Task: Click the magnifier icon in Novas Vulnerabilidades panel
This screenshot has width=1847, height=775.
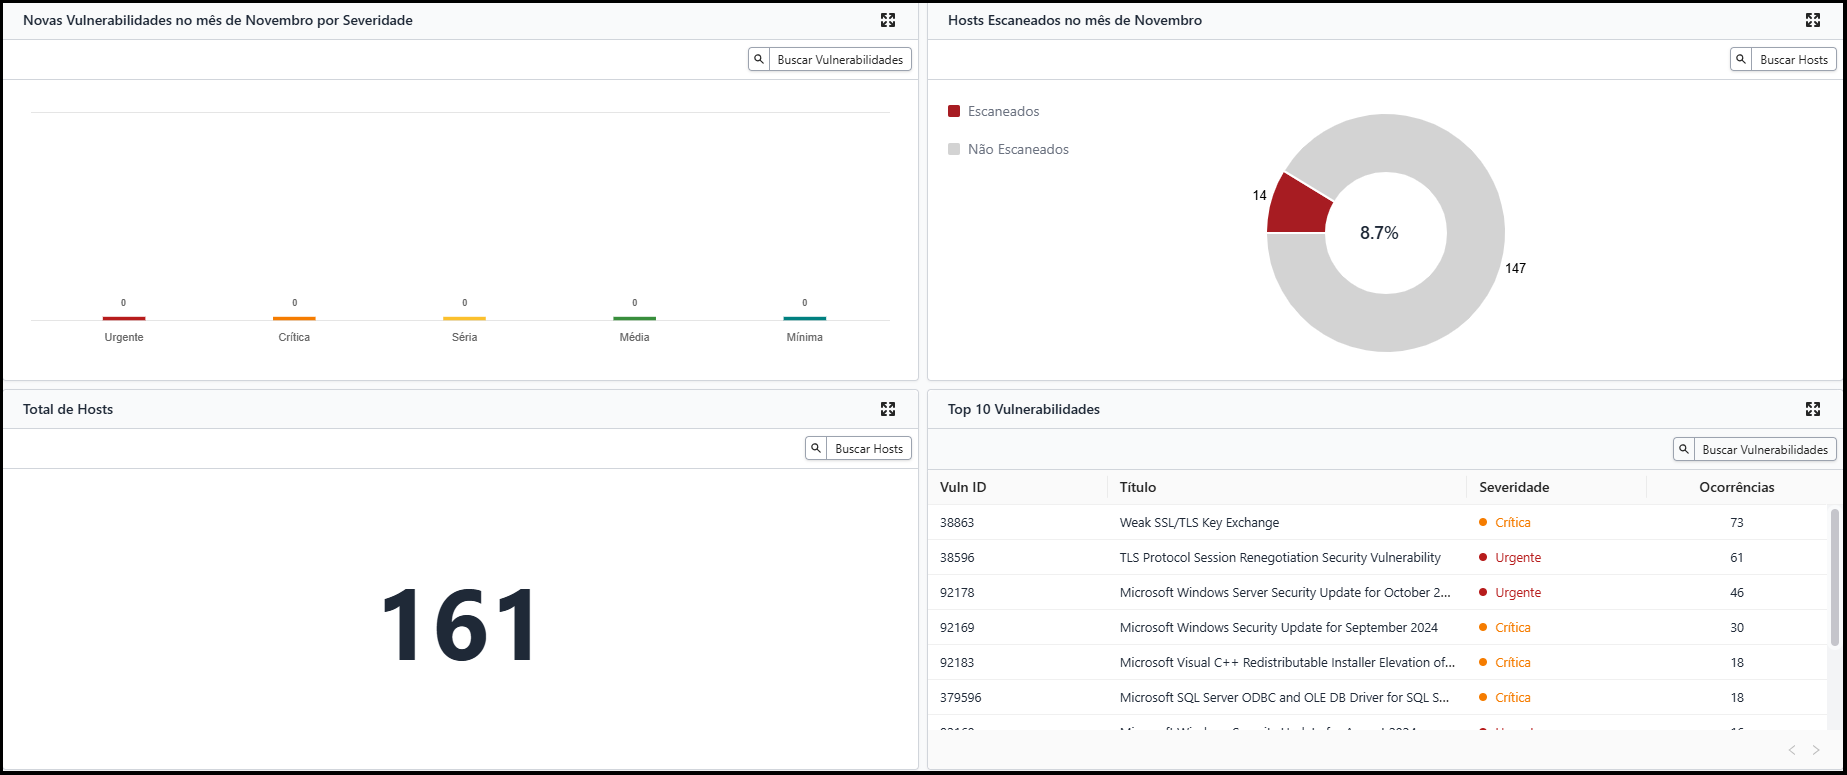Action: point(759,60)
